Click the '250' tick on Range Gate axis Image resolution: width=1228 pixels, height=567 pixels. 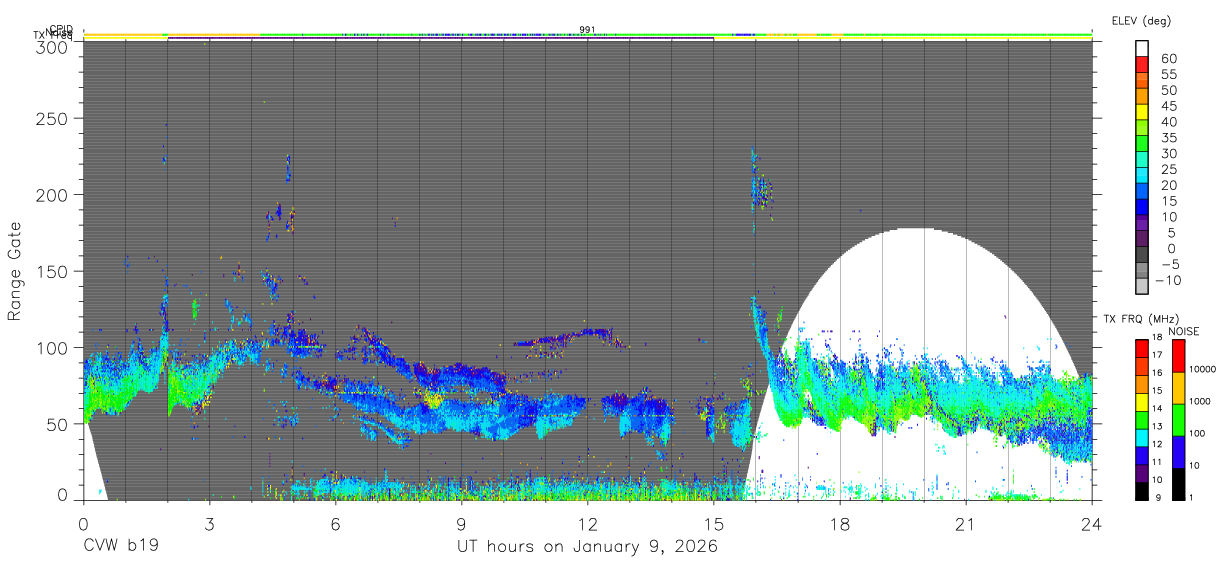click(53, 118)
